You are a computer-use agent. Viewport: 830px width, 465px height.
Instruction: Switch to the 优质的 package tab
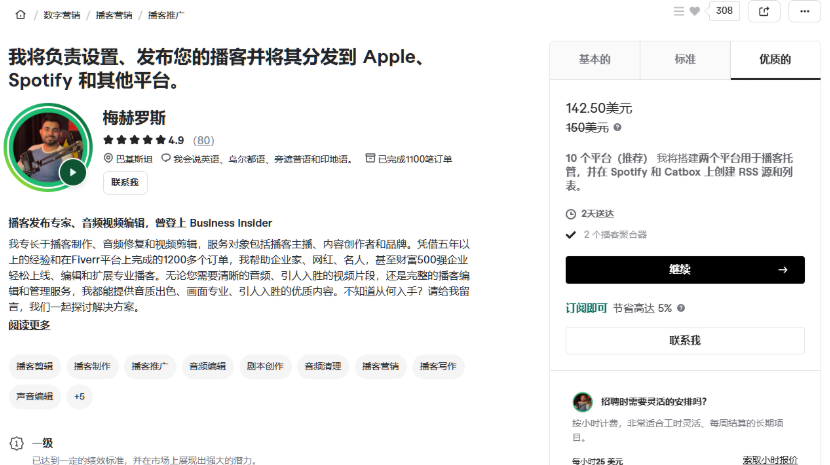point(775,60)
